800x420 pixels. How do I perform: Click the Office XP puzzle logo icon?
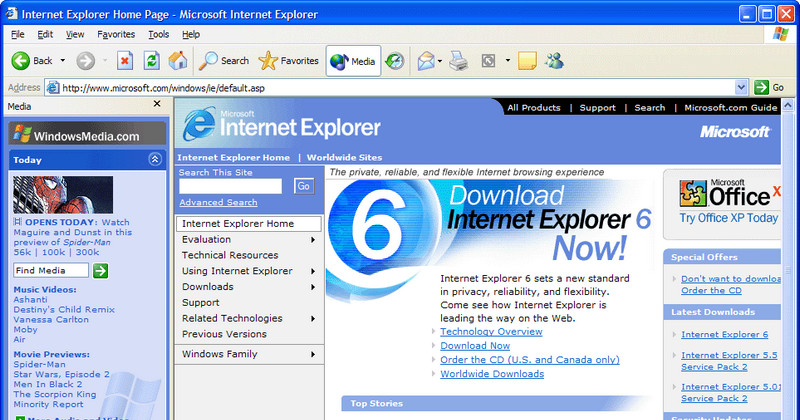(693, 193)
